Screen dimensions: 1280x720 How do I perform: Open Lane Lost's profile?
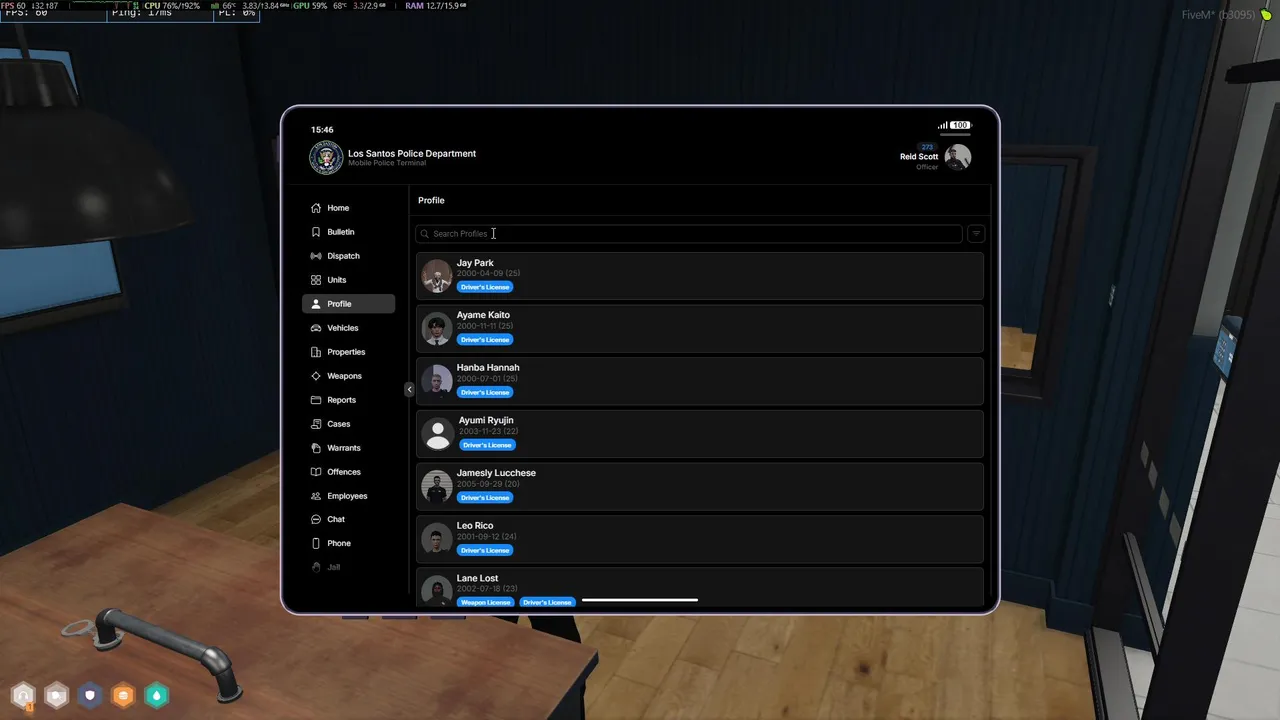700,587
